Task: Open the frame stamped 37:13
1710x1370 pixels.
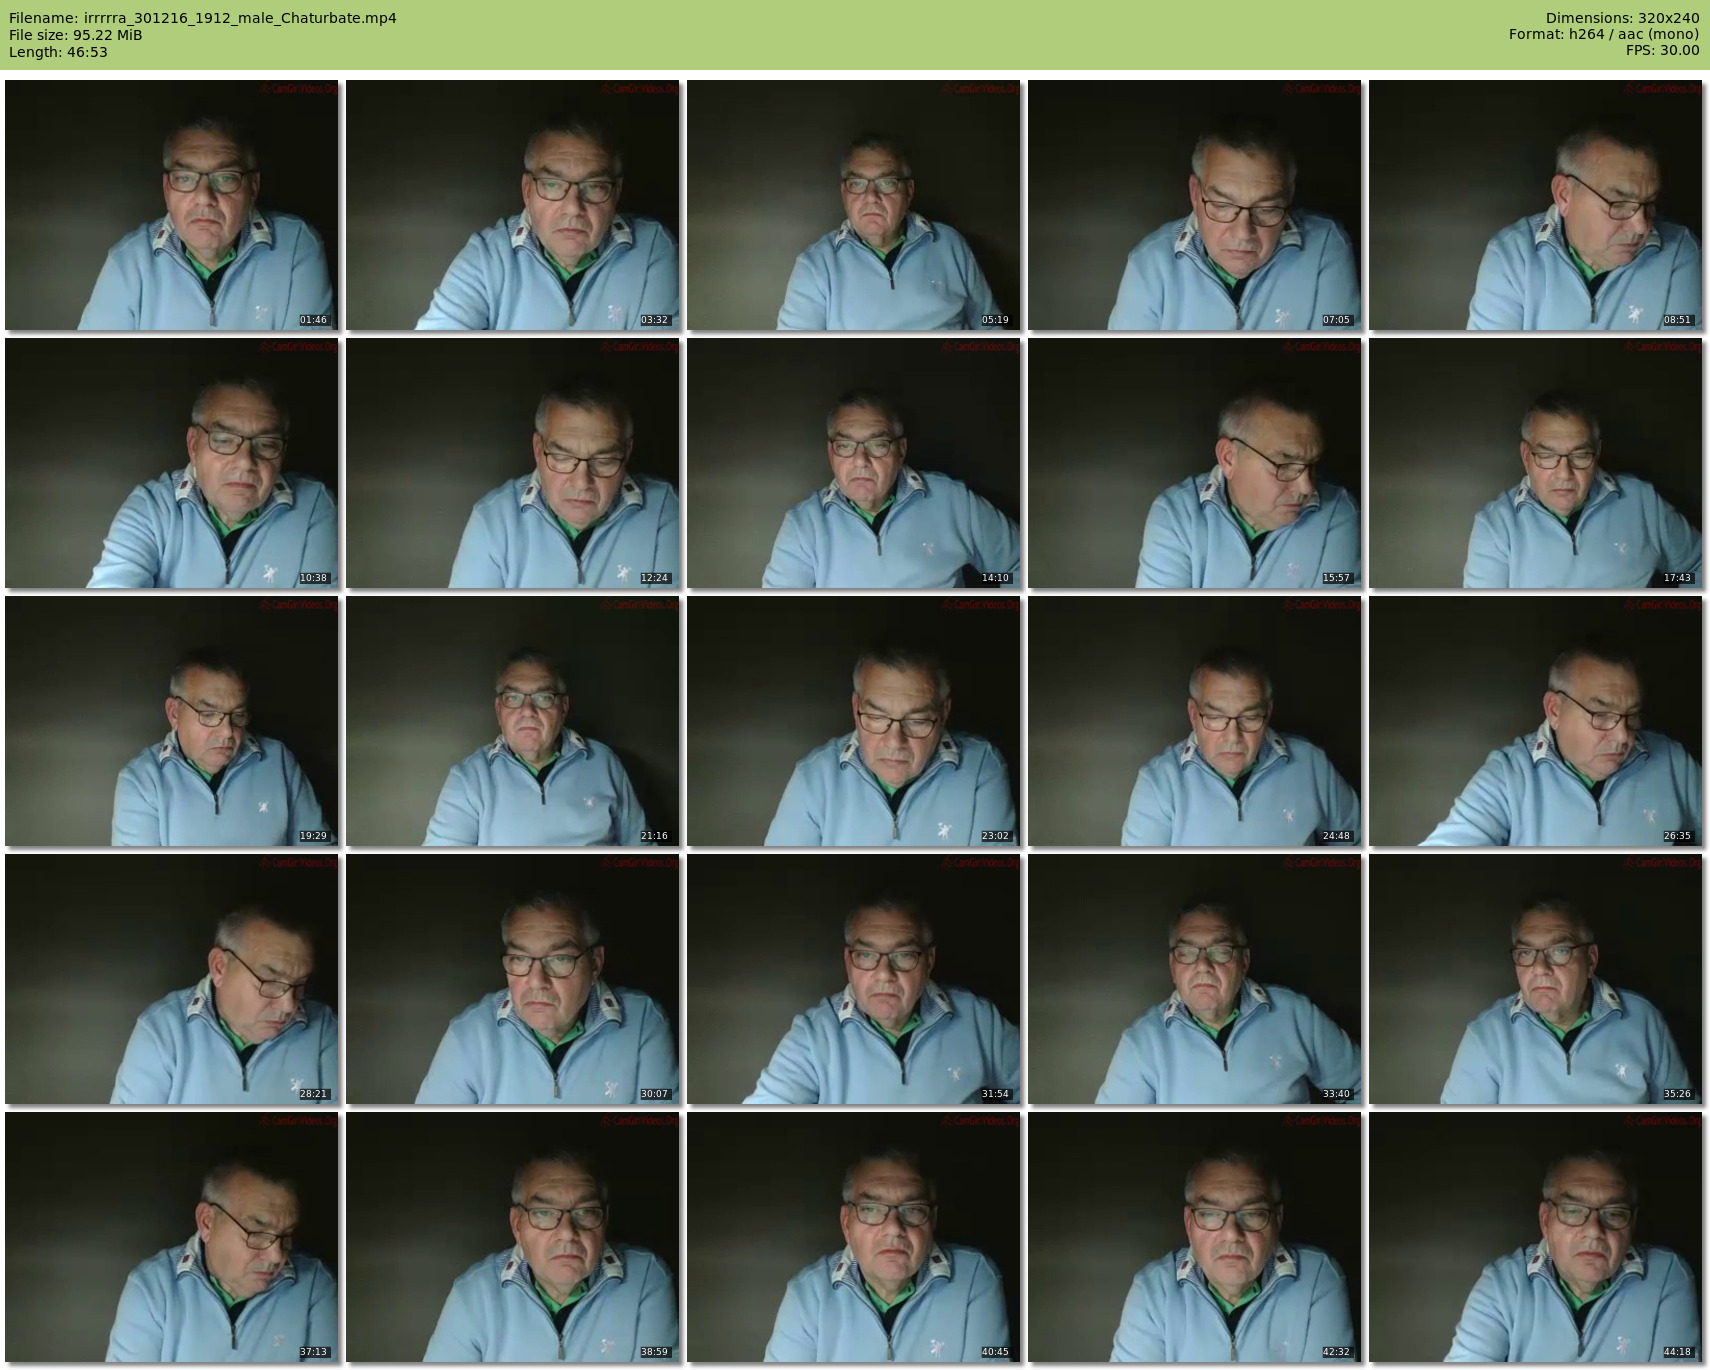Action: point(172,1237)
